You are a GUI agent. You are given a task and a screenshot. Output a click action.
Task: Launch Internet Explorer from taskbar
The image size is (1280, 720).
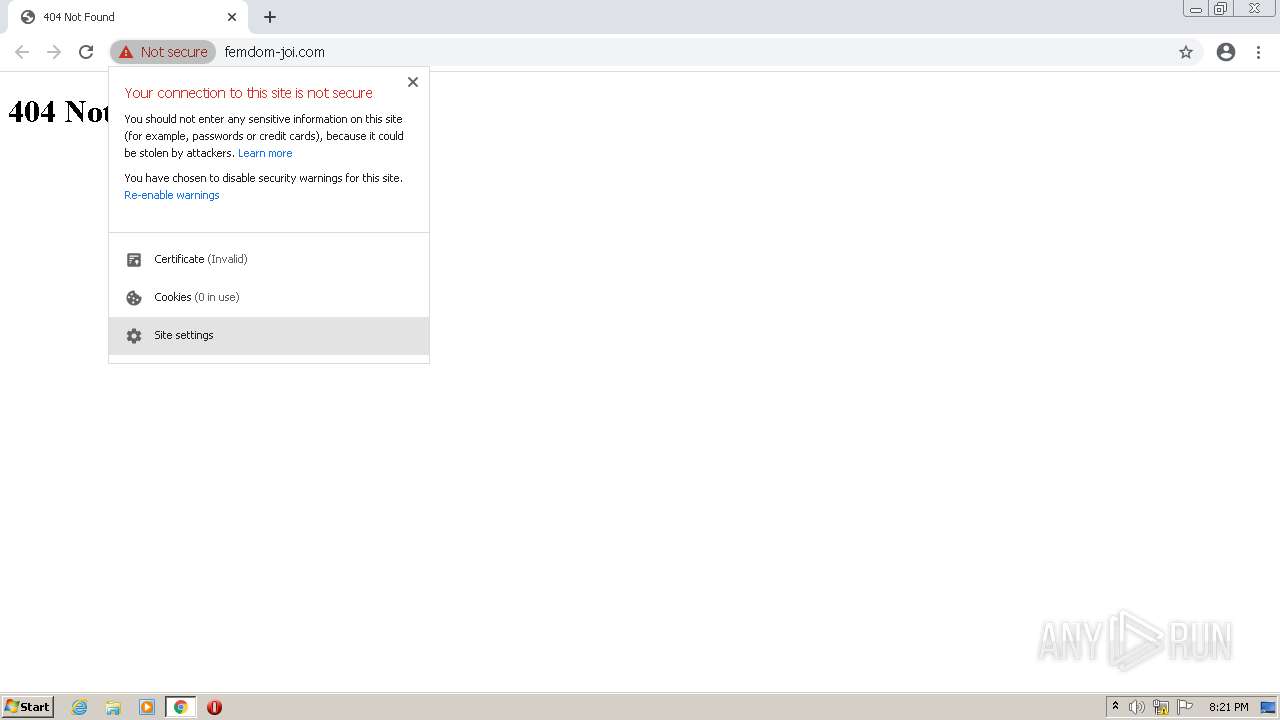[x=80, y=707]
